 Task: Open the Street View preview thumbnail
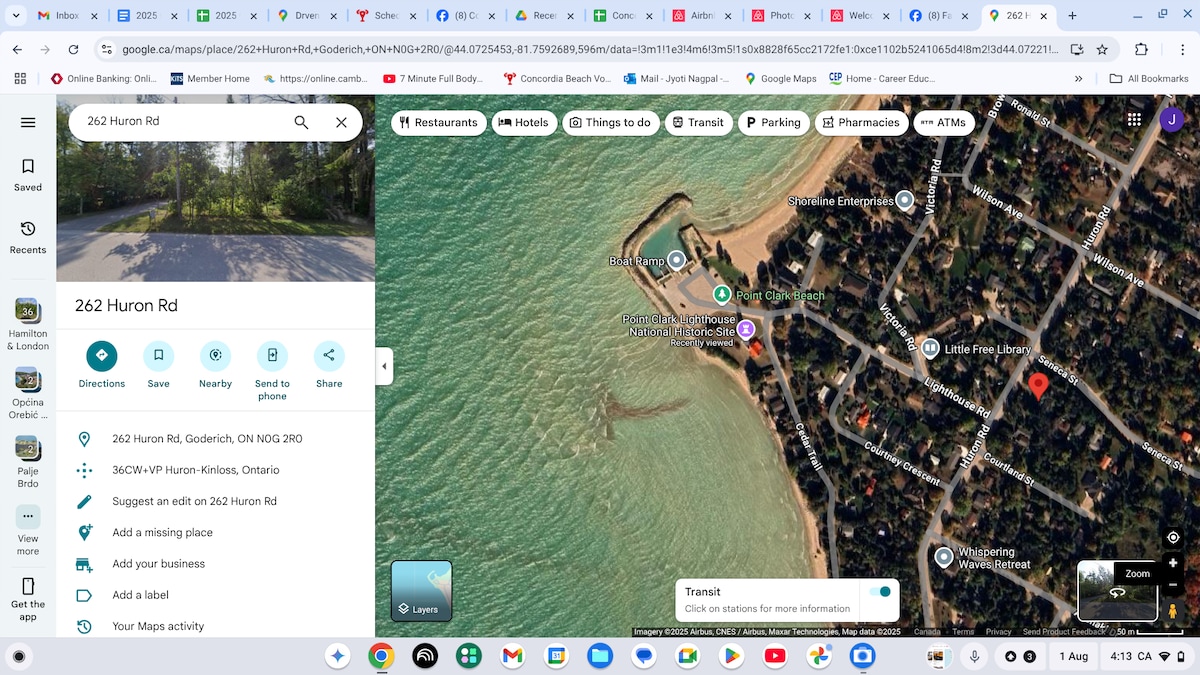pos(1117,591)
